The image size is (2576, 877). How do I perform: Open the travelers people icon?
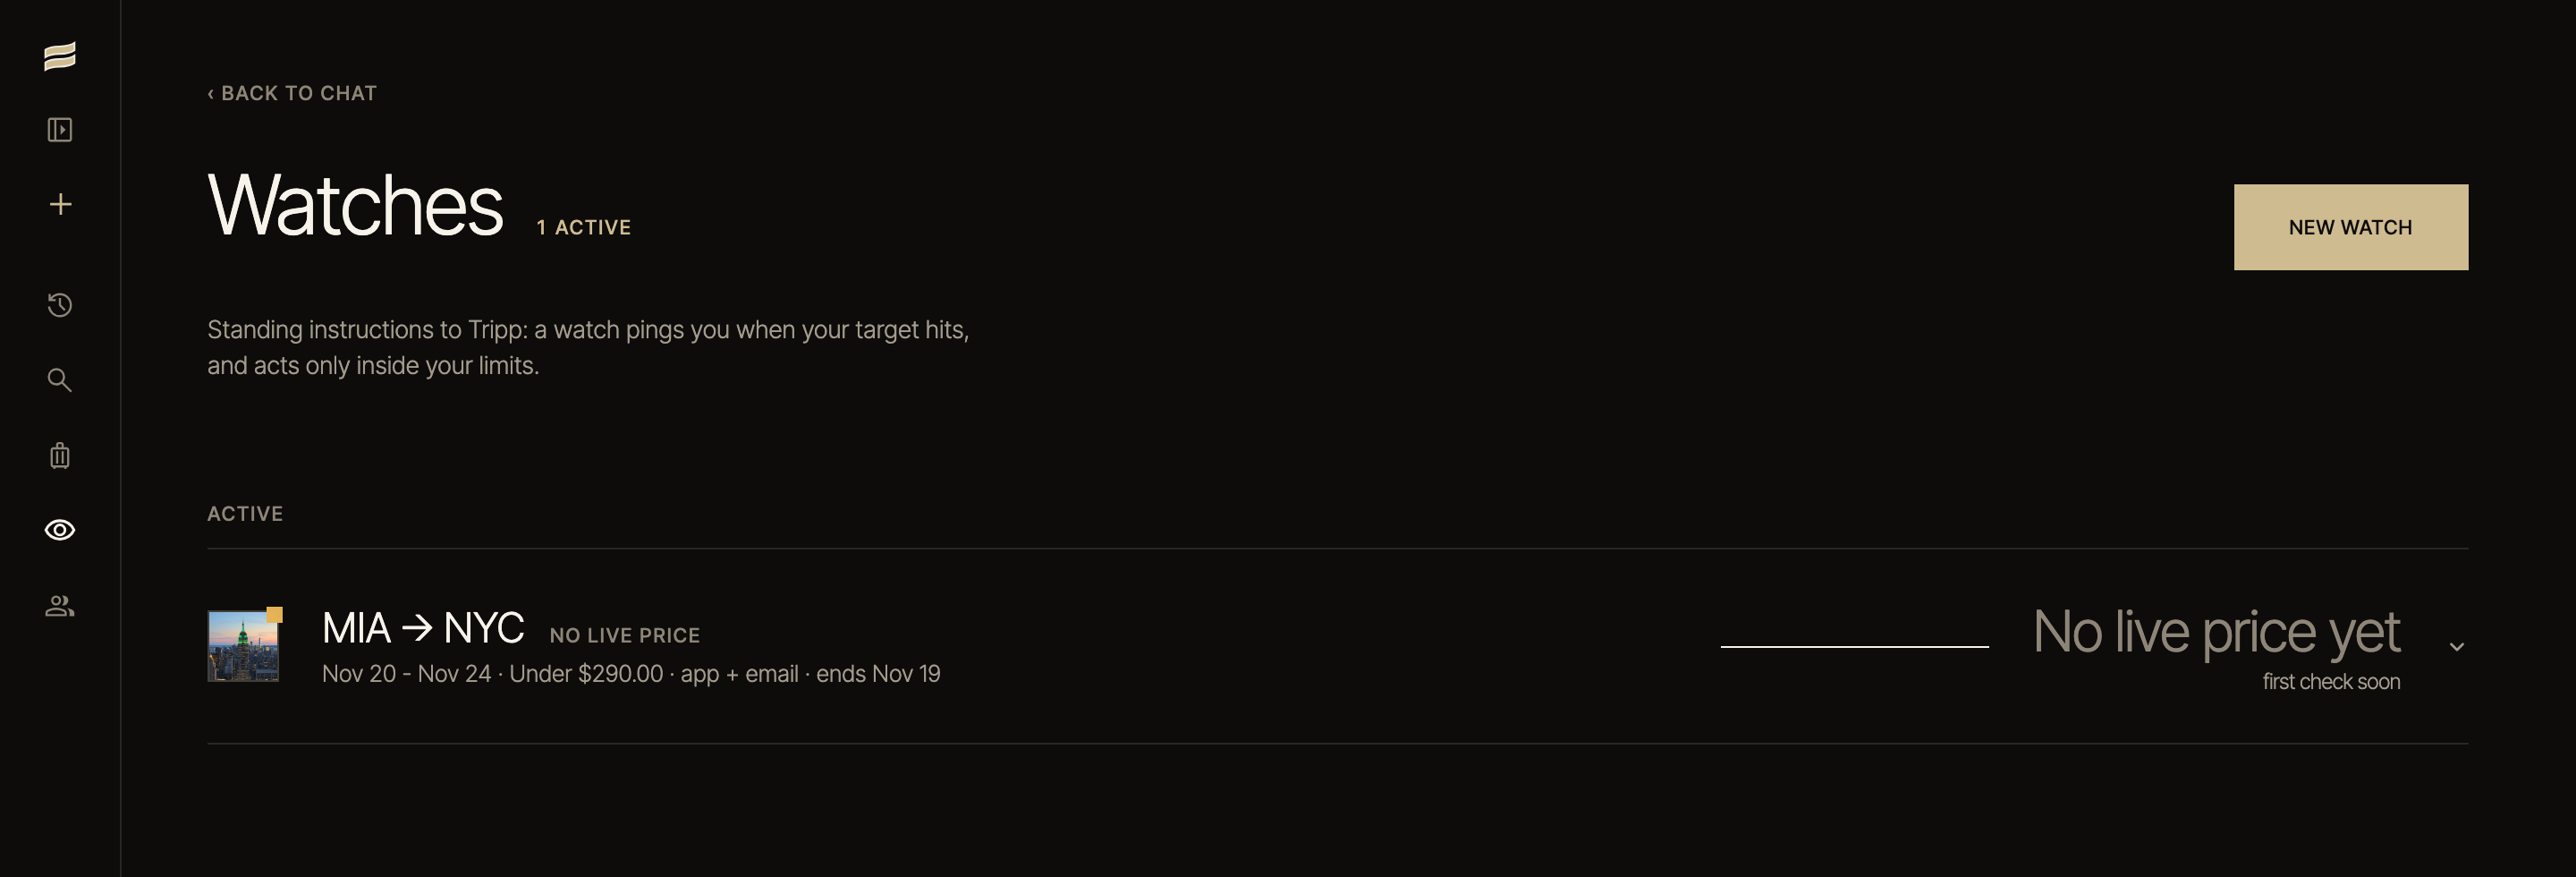(60, 606)
